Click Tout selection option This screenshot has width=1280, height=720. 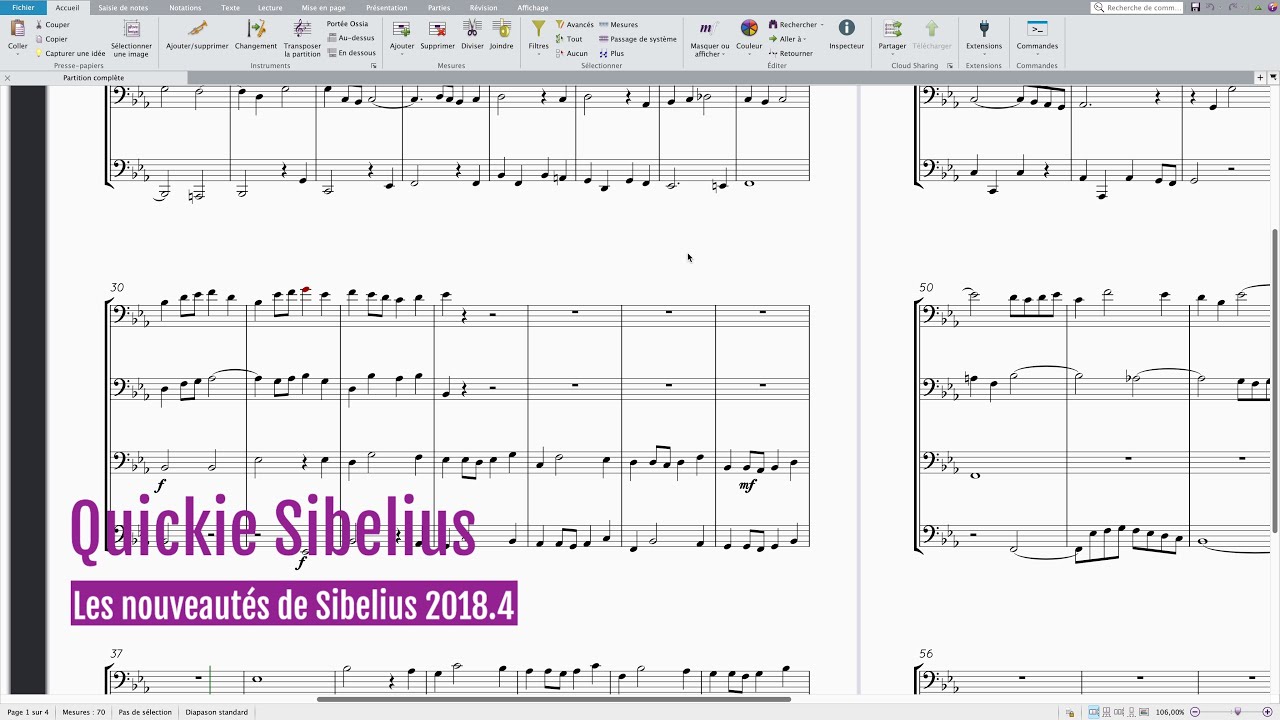tap(569, 39)
